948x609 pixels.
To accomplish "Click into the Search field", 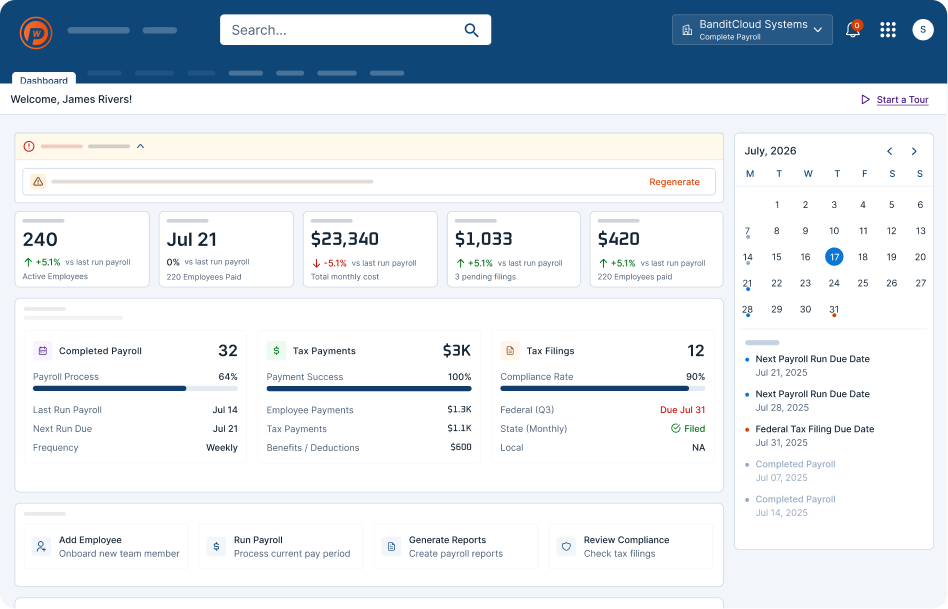I will 356,30.
